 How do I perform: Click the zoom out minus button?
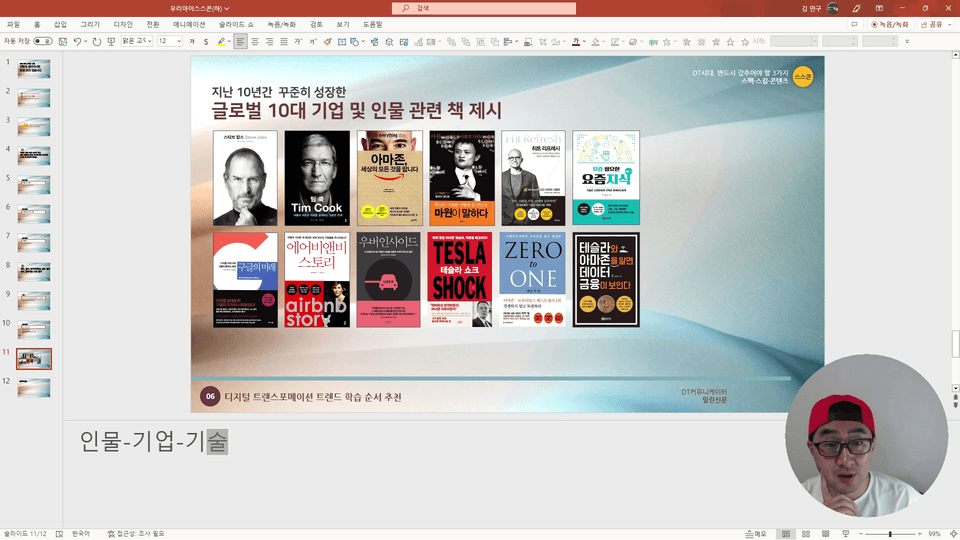tap(861, 534)
